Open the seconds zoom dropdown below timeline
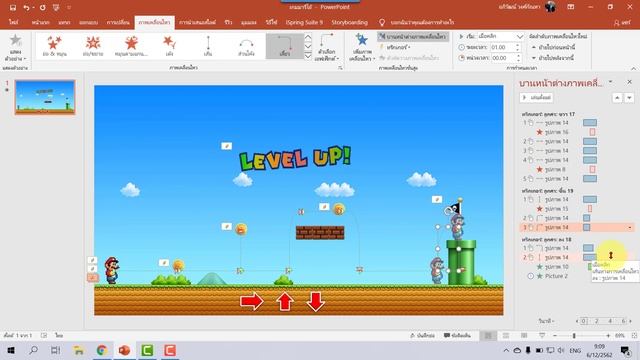The image size is (640, 360). click(547, 321)
